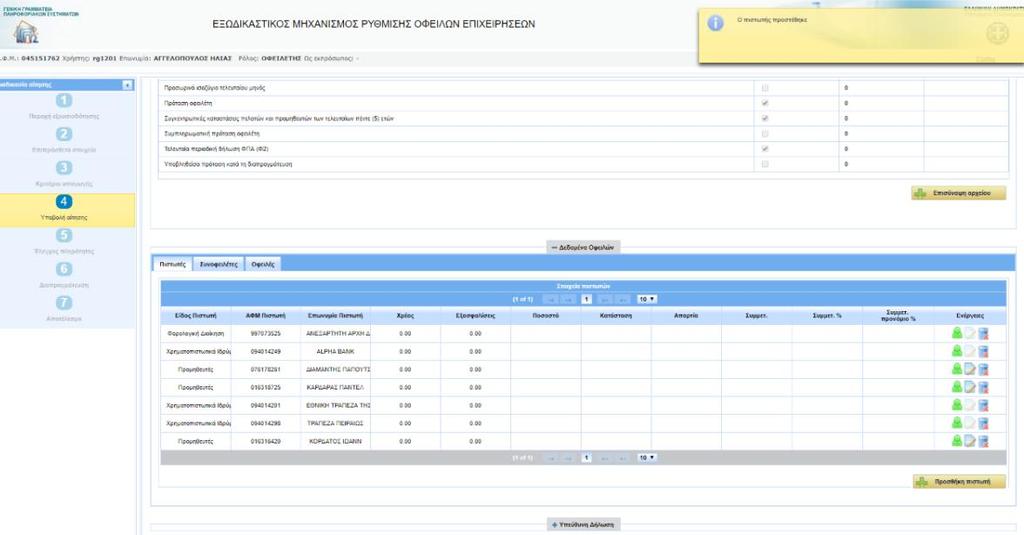
Task: Go to step 7 circle in sidebar
Action: point(64,303)
